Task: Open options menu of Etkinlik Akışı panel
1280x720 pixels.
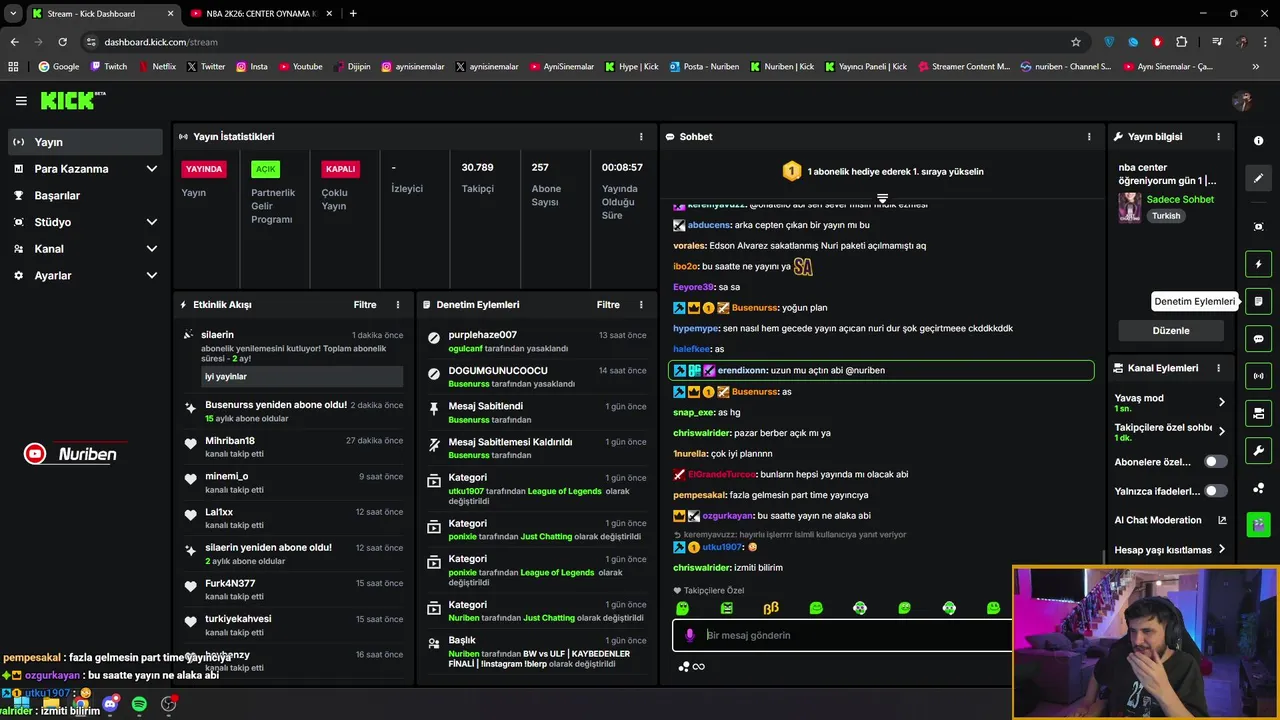Action: click(397, 305)
